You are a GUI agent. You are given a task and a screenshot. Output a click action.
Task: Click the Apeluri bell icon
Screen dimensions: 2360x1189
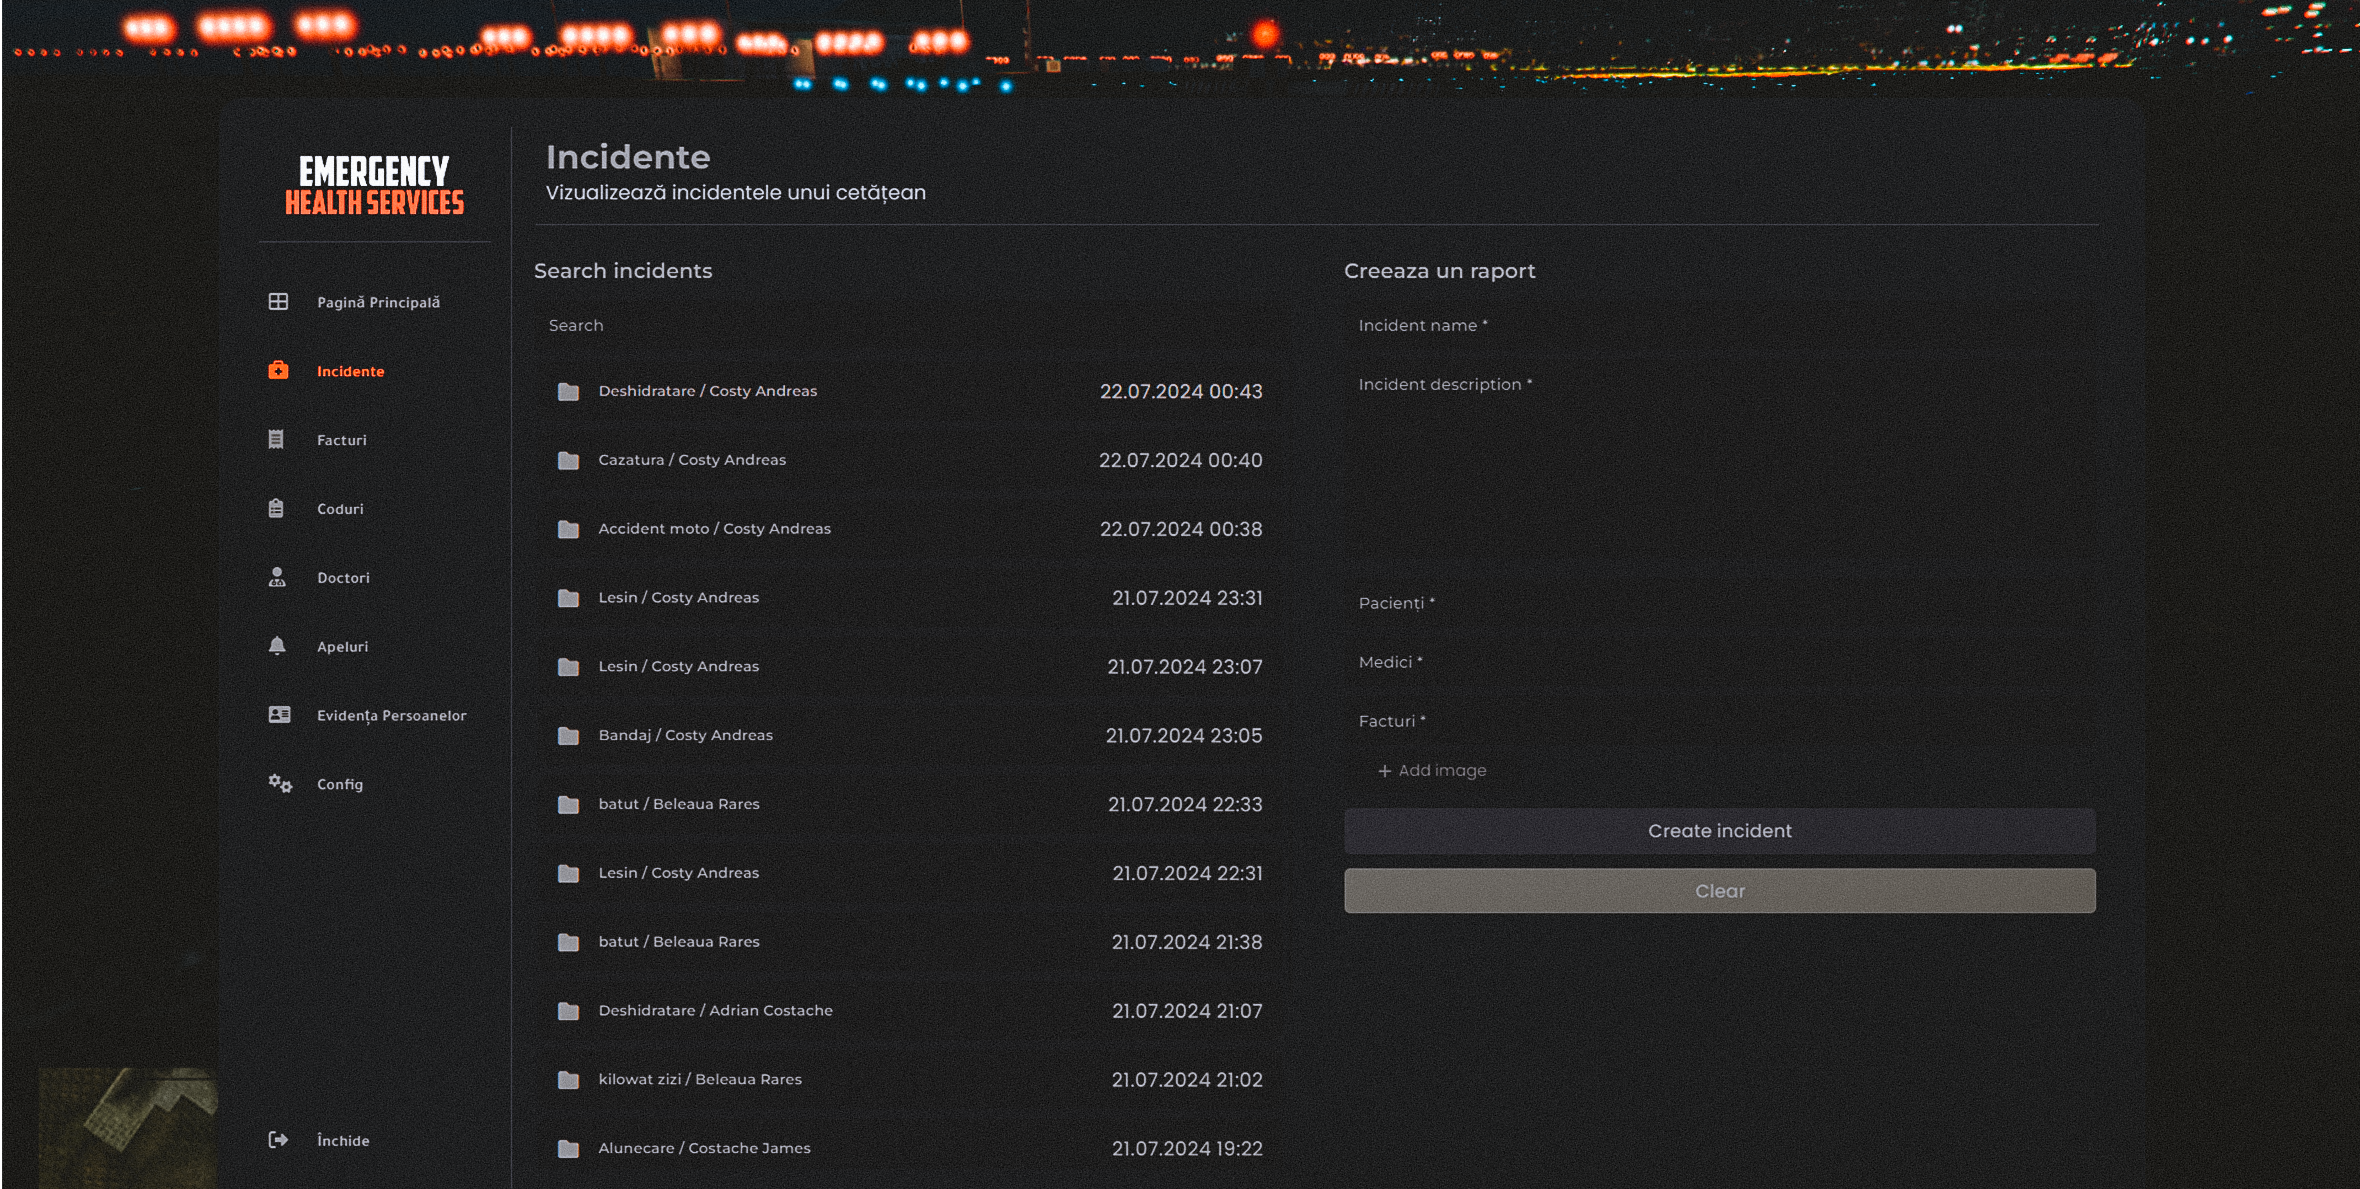276,645
